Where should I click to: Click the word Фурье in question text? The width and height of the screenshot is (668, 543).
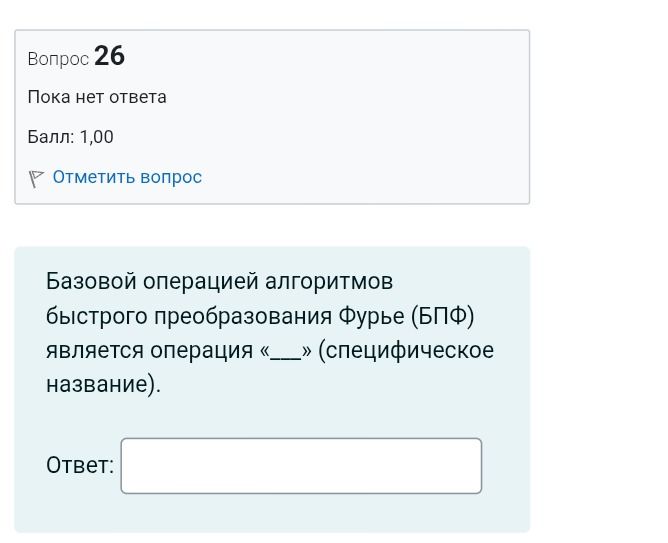point(371,316)
